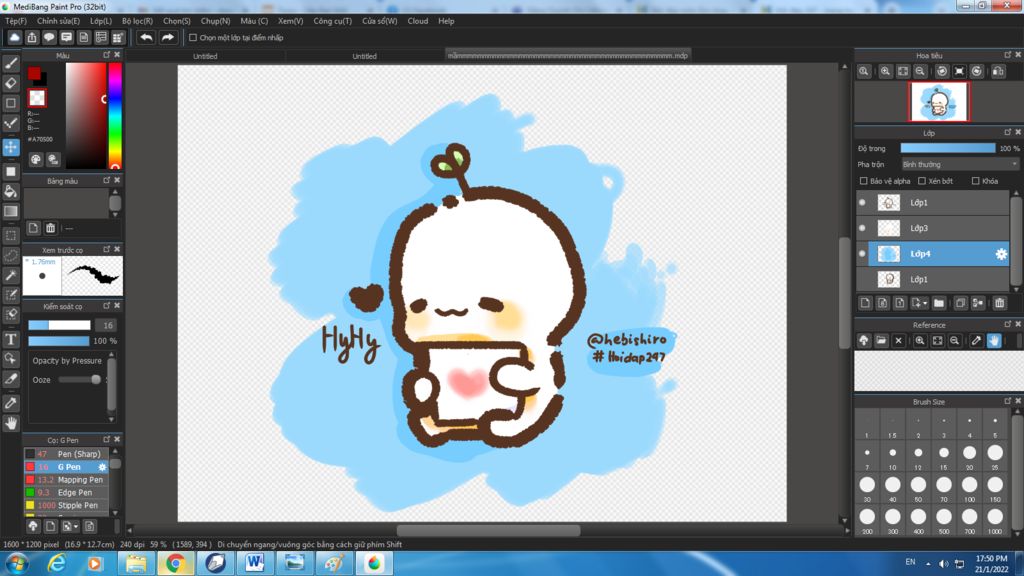Show the bottom Lớp1 layer
Image resolution: width=1024 pixels, height=576 pixels.
pos(862,279)
